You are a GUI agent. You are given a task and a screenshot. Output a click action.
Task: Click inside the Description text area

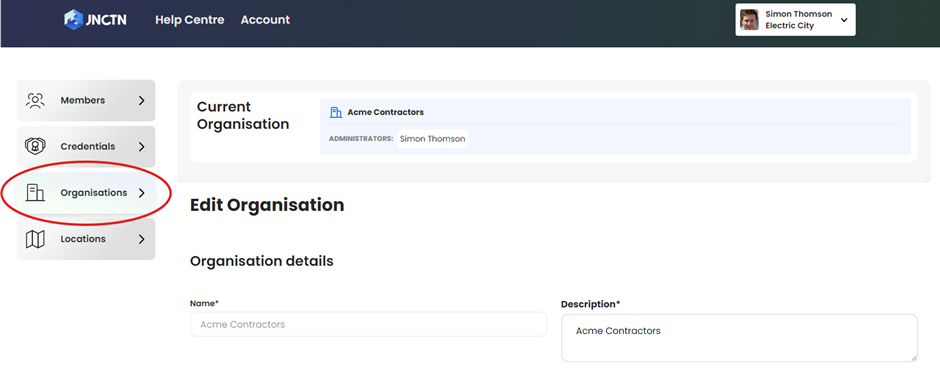(739, 338)
